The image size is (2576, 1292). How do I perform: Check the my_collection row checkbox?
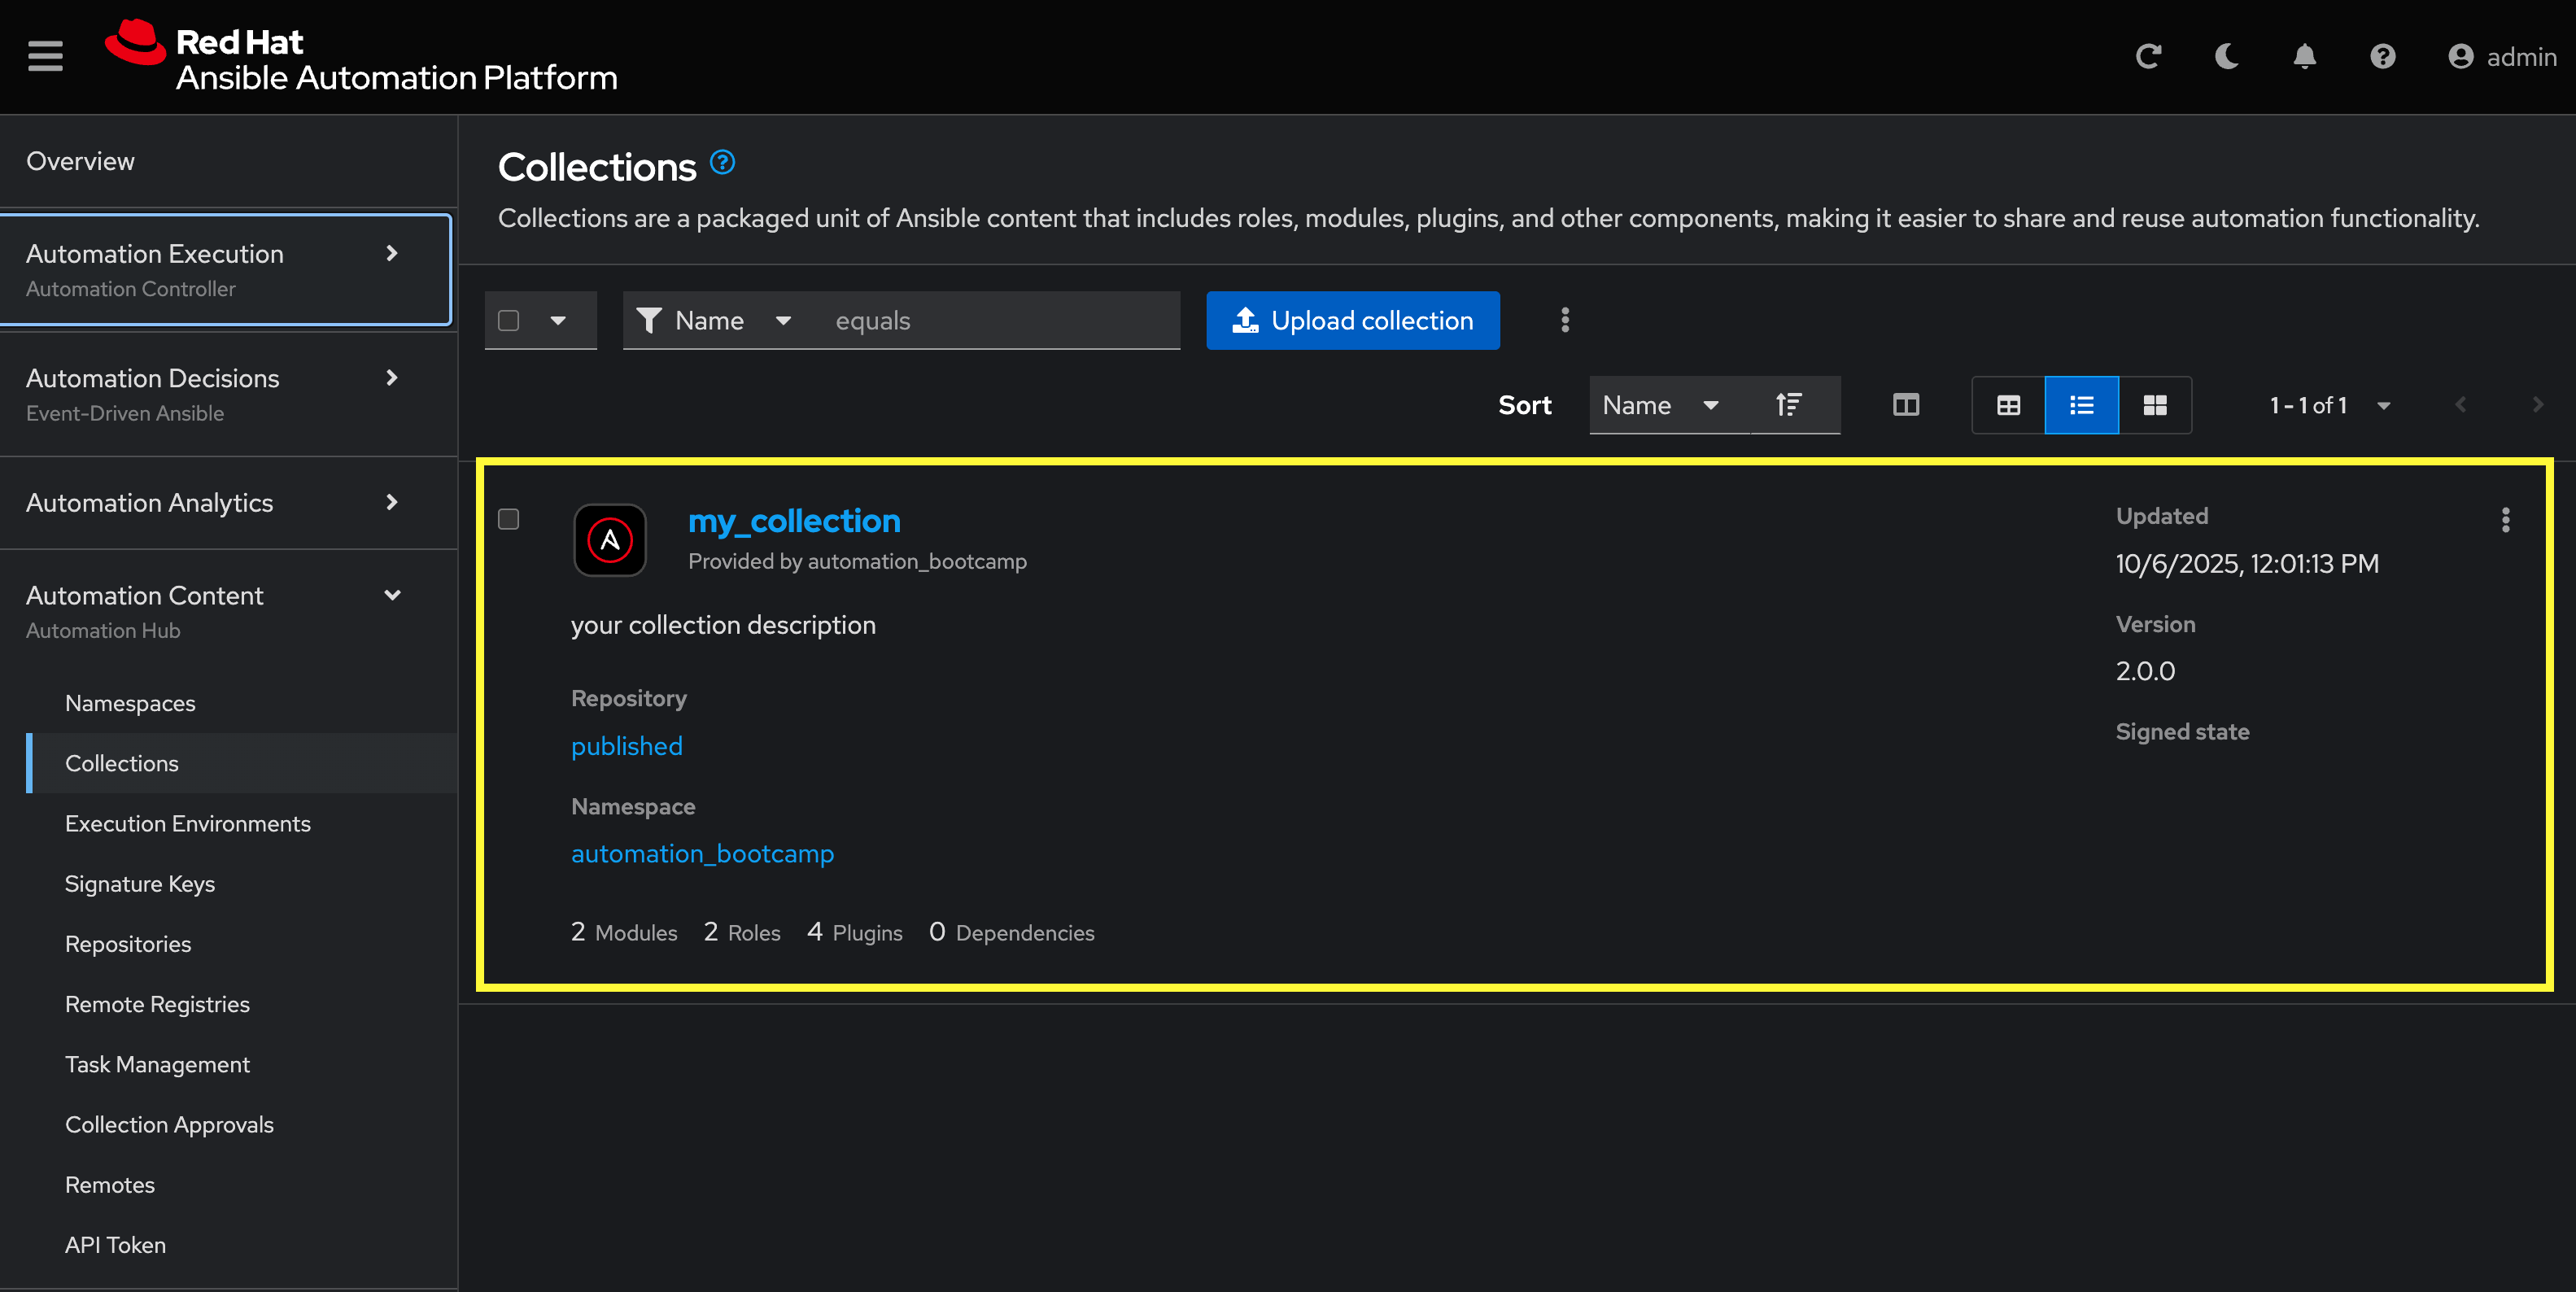[x=508, y=518]
